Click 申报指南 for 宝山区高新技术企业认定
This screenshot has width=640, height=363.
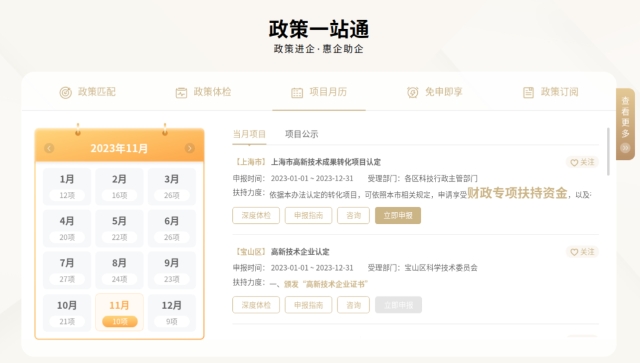308,305
